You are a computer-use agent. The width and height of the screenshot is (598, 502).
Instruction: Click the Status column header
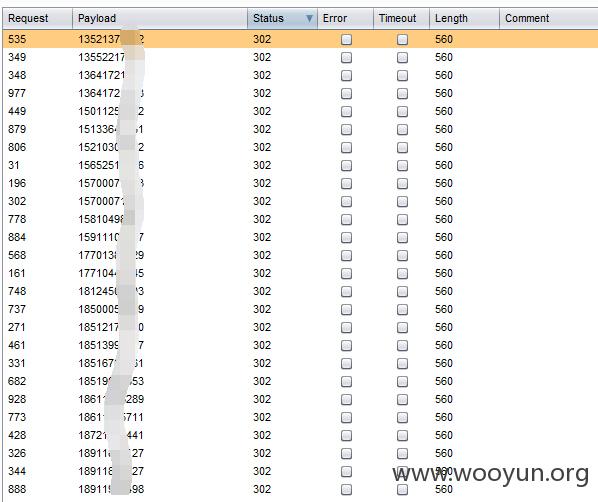point(282,18)
